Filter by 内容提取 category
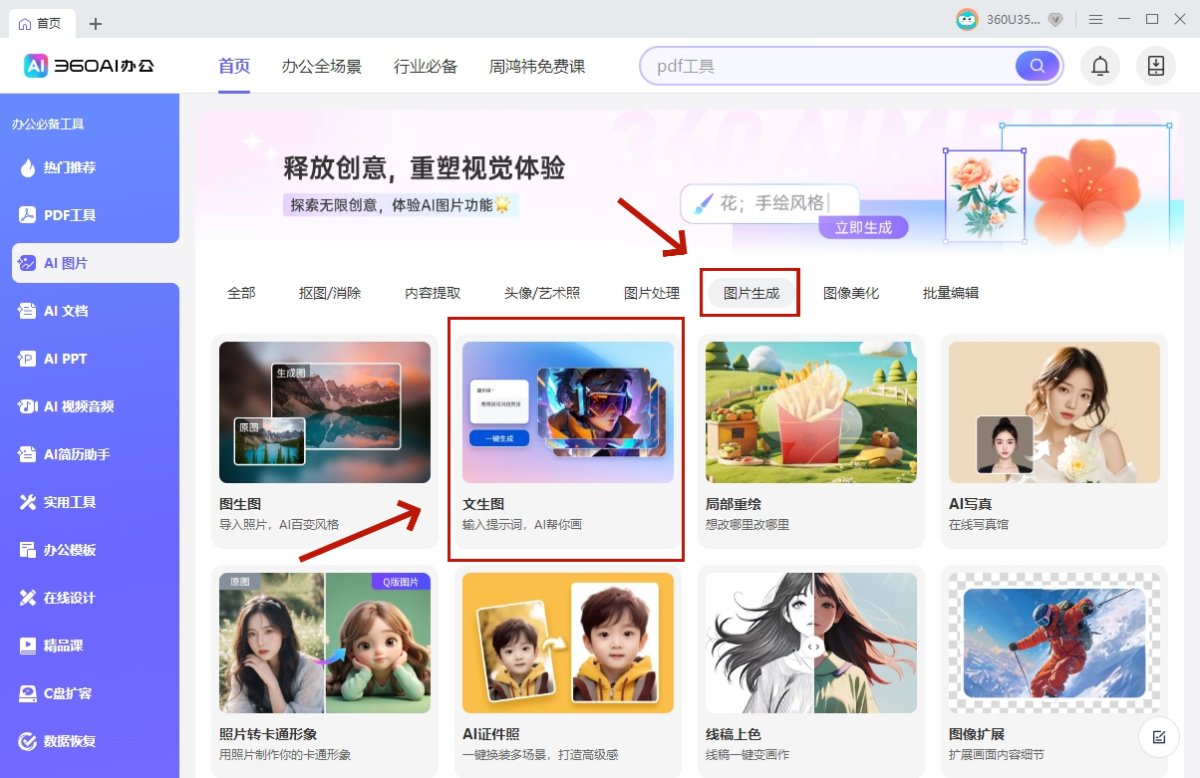The width and height of the screenshot is (1200, 778). coord(433,293)
